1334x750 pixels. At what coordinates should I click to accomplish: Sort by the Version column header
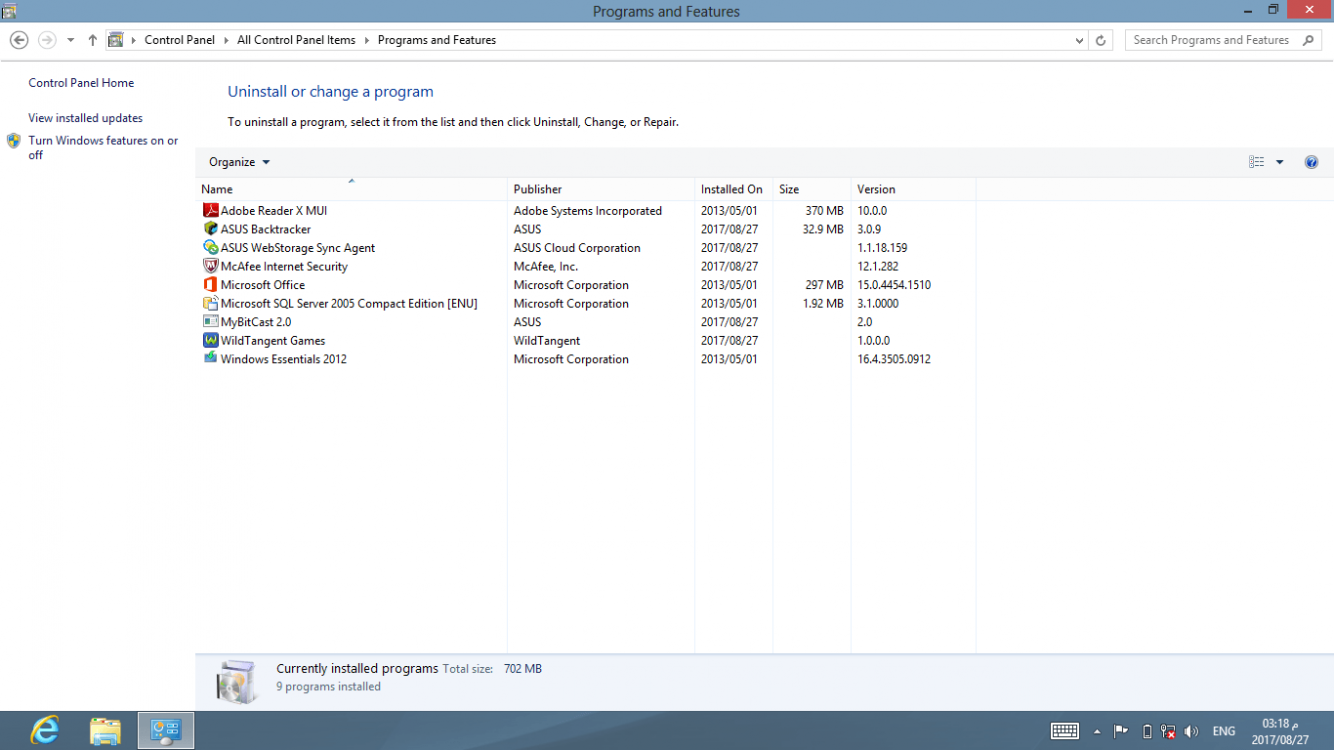(x=913, y=189)
